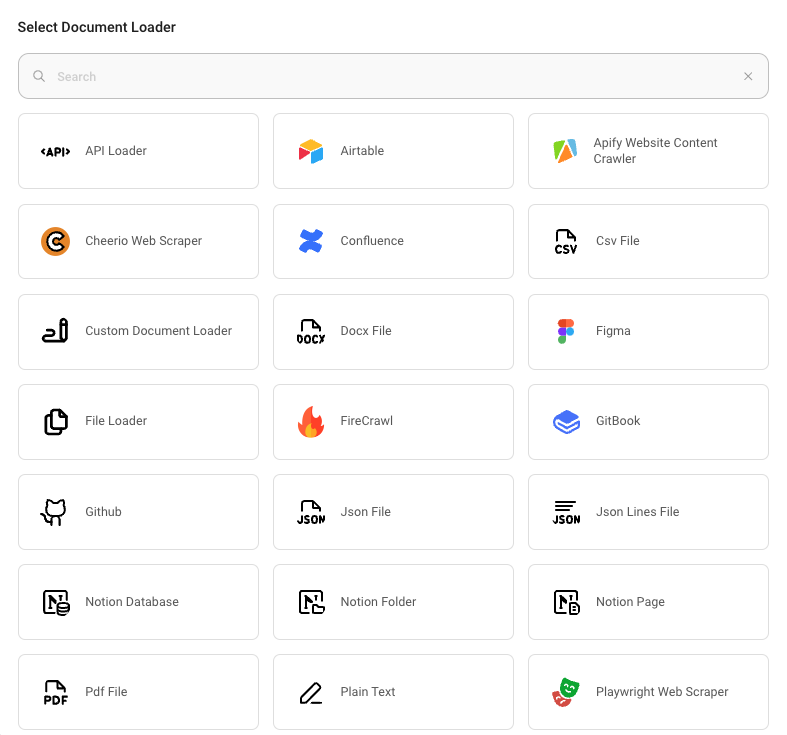Focus the Search input field
This screenshot has height=735, width=787.
click(x=394, y=76)
